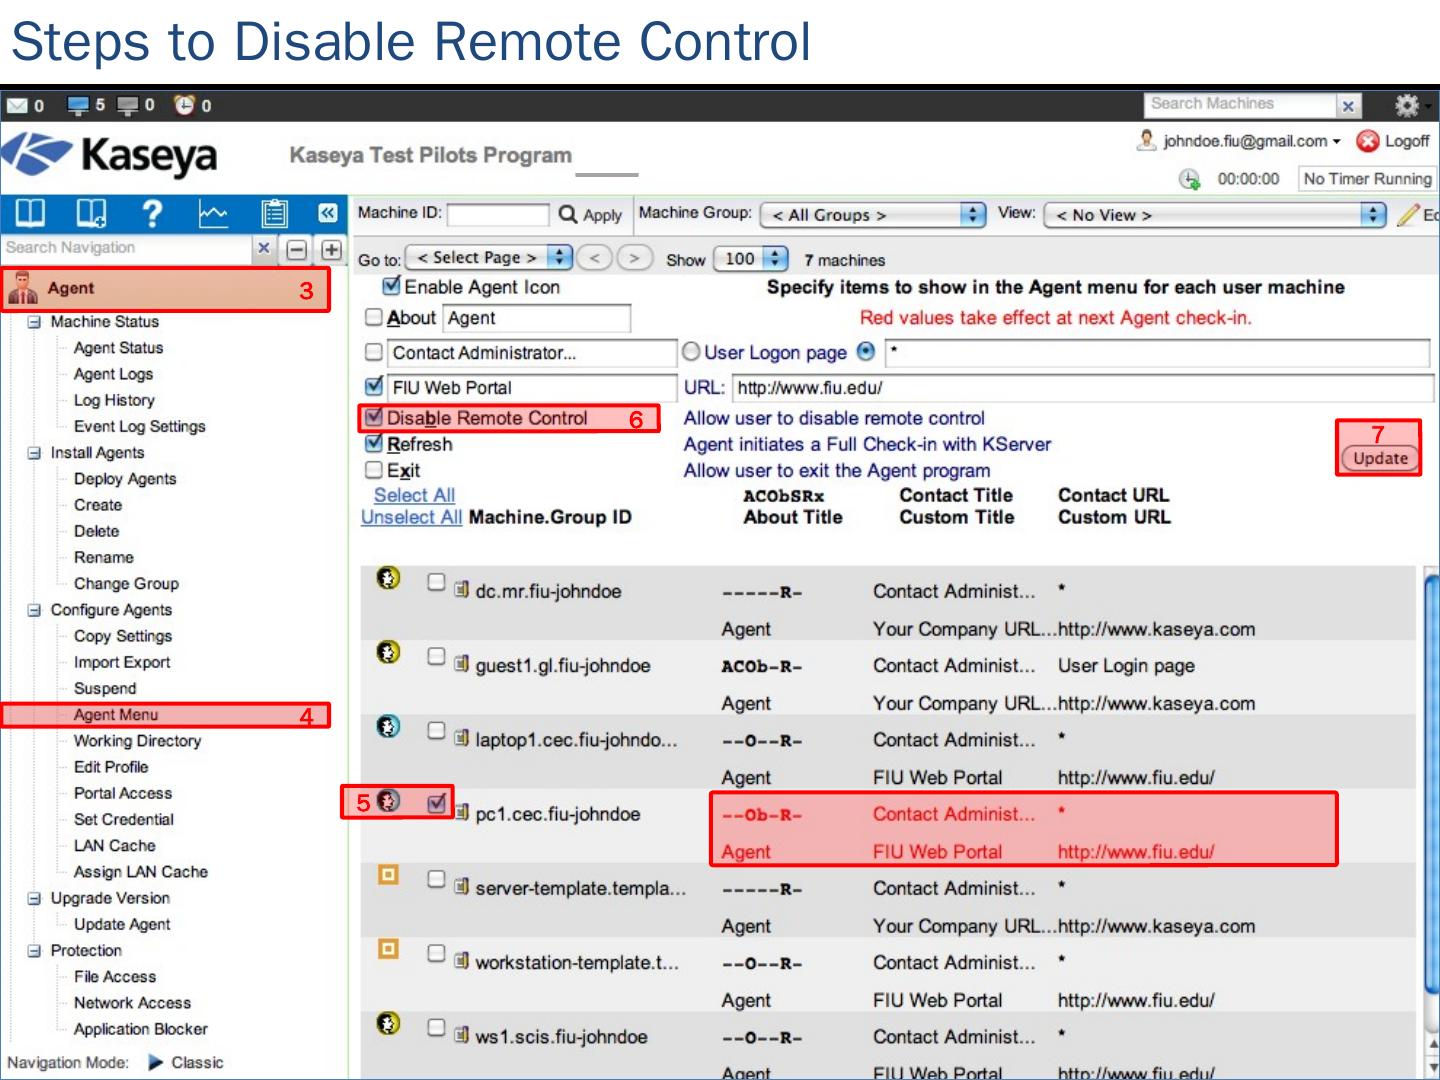This screenshot has height=1080, width=1440.
Task: Click the help question mark icon
Action: (x=152, y=214)
